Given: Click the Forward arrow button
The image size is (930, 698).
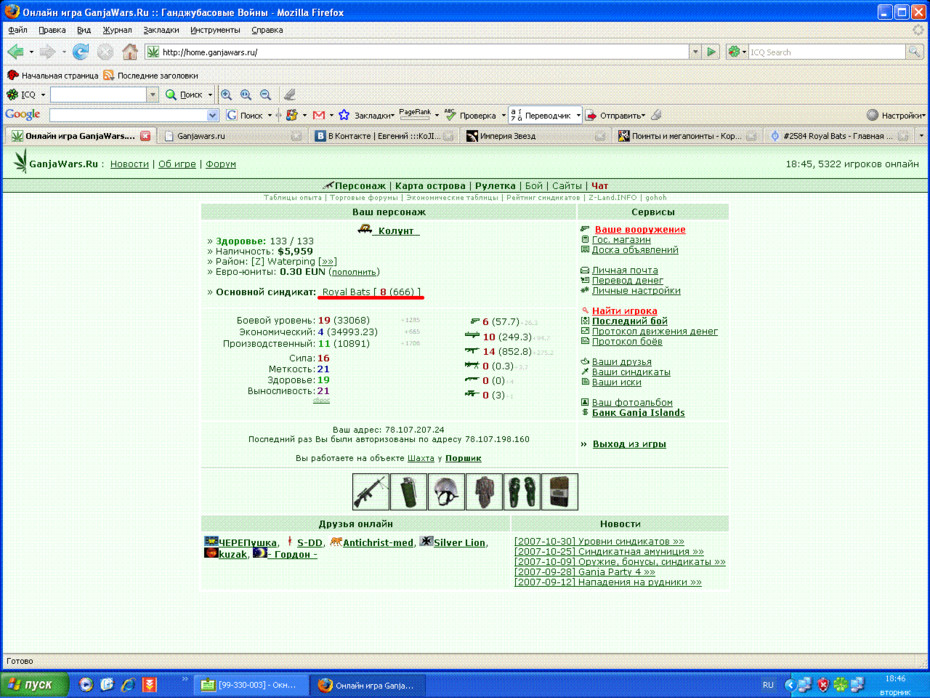Looking at the screenshot, I should (x=47, y=52).
